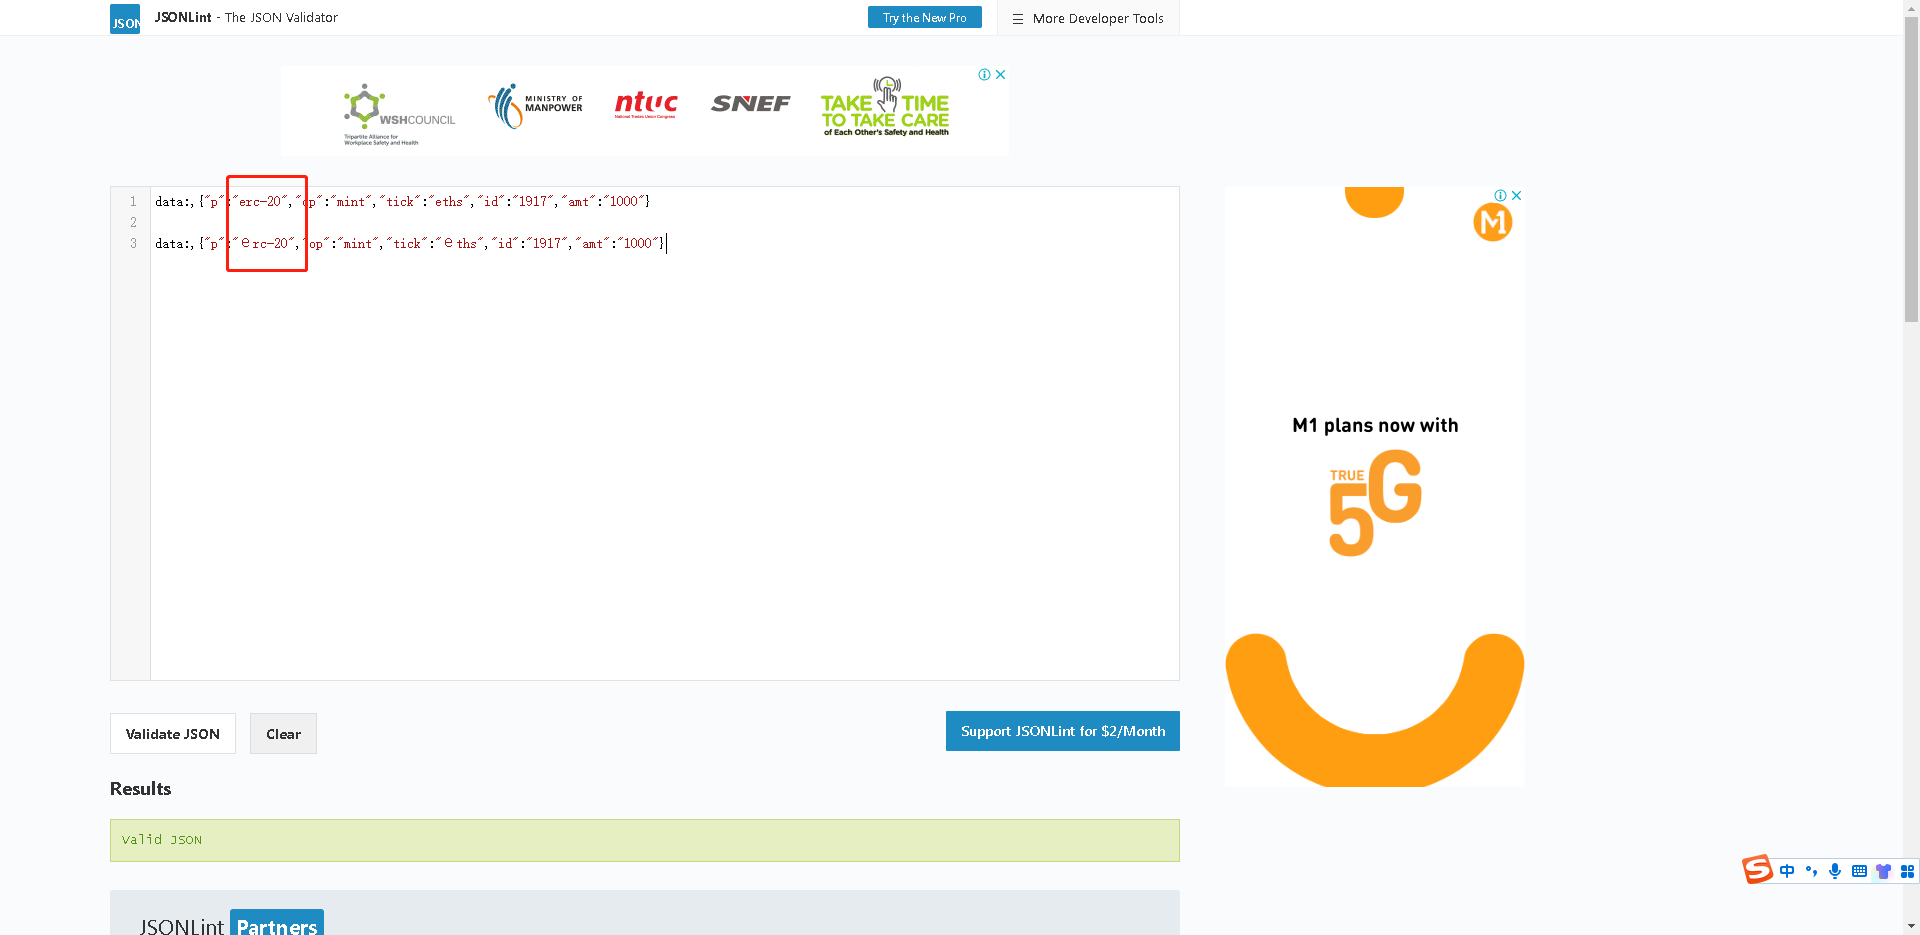Open the More Developer Tools menu

coord(1088,18)
